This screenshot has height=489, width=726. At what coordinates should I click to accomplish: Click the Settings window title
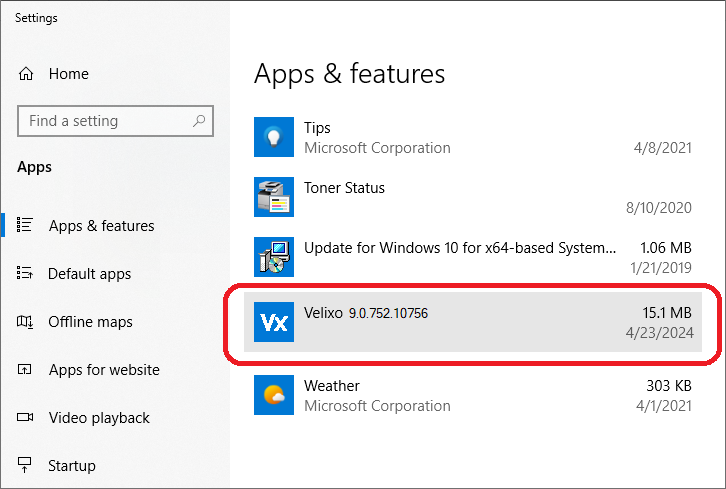tap(36, 18)
